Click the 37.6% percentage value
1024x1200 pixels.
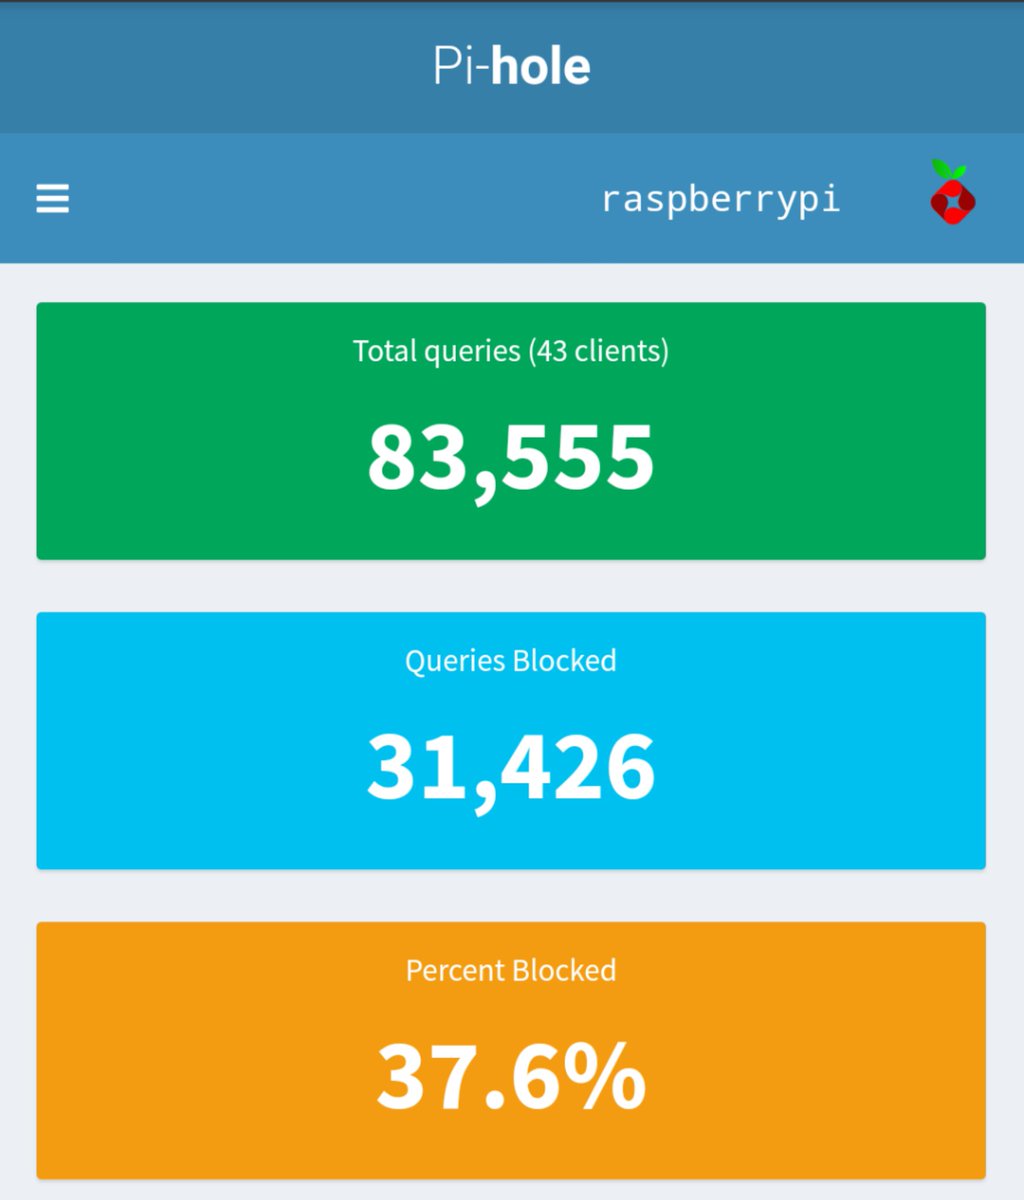[x=511, y=1077]
